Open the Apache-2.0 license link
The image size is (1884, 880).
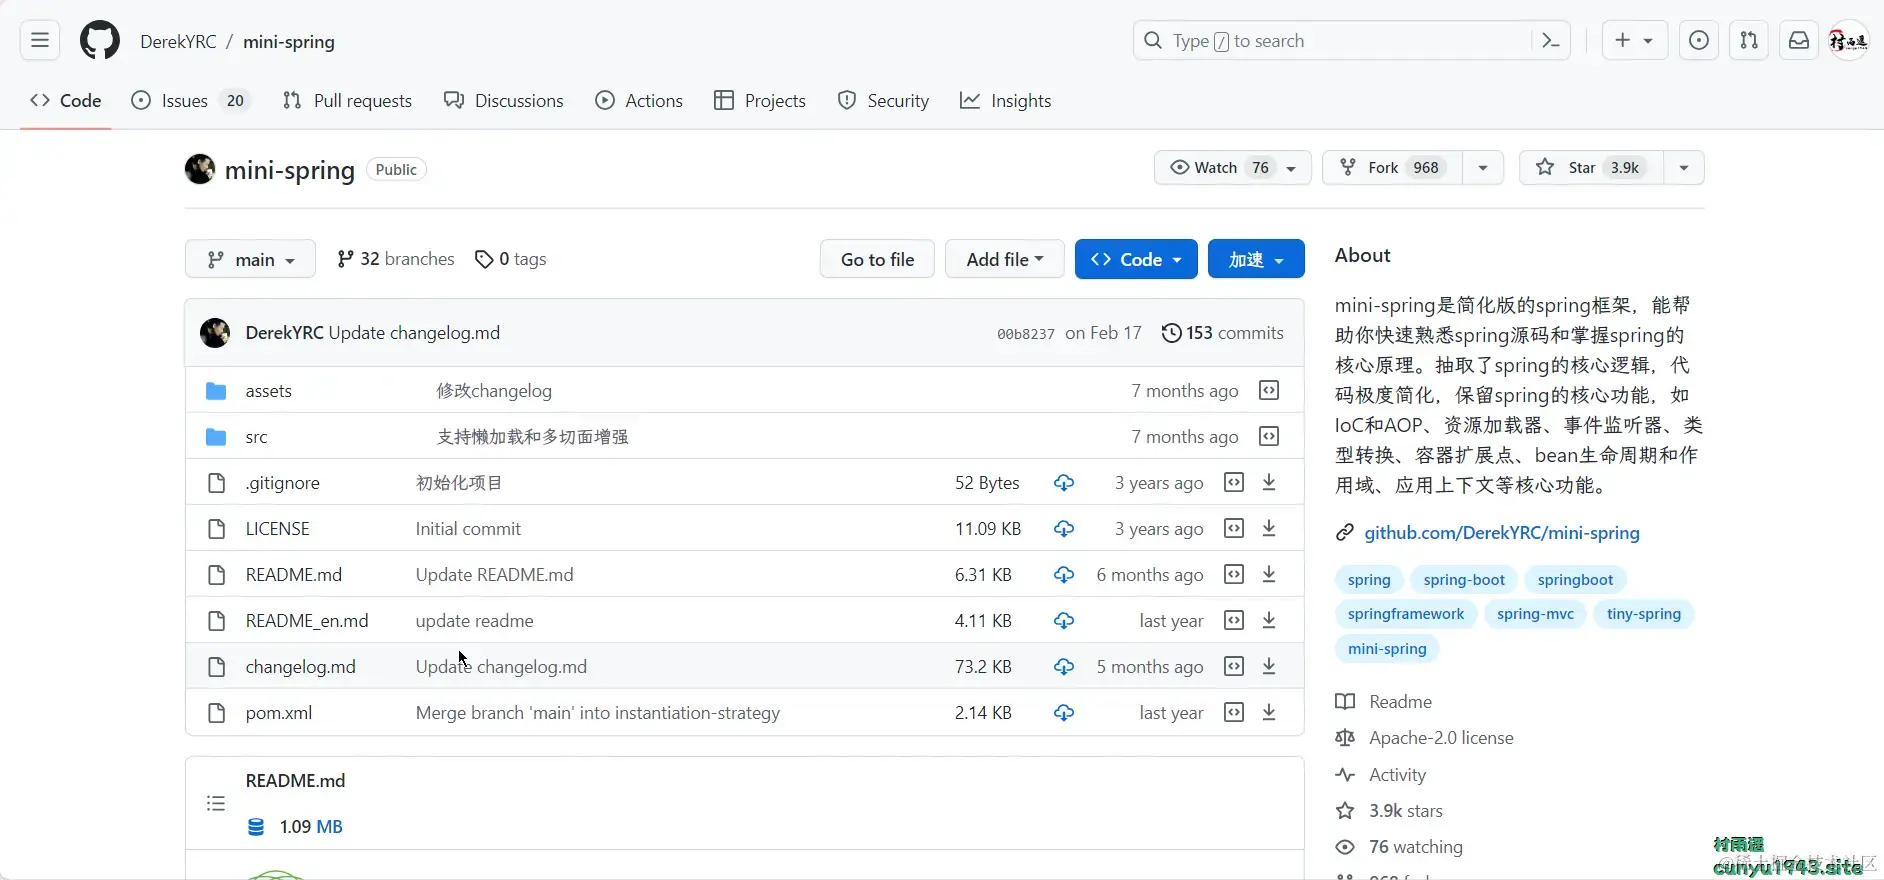1441,738
